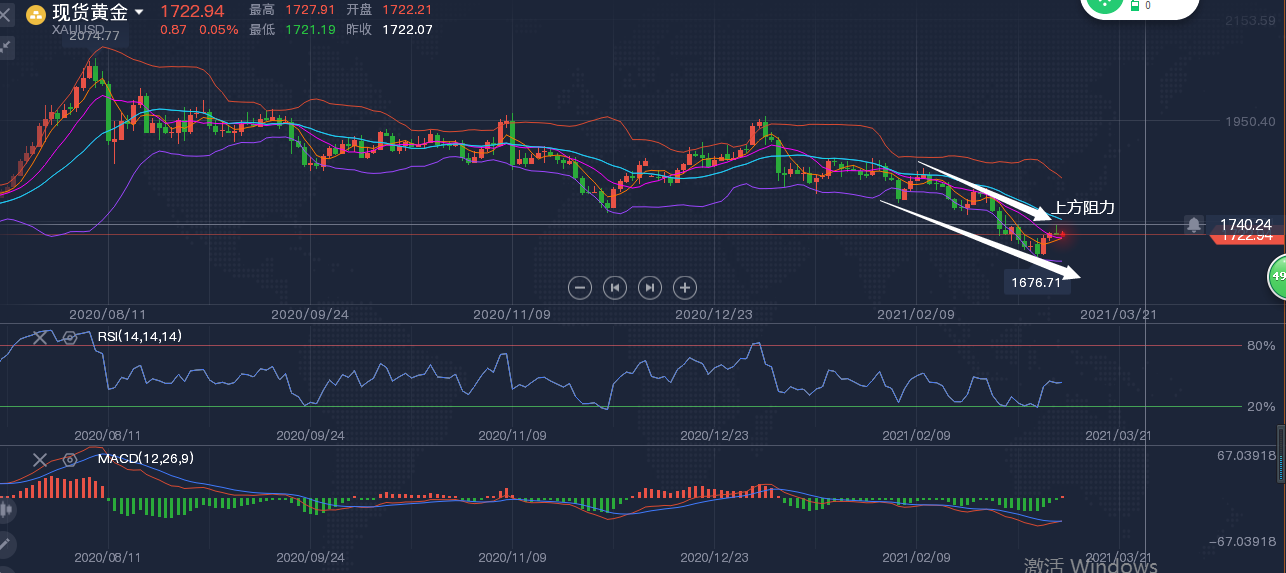Open RSI indicator settings hexagon icon
Screen dimensions: 1286x573
(x=70, y=338)
